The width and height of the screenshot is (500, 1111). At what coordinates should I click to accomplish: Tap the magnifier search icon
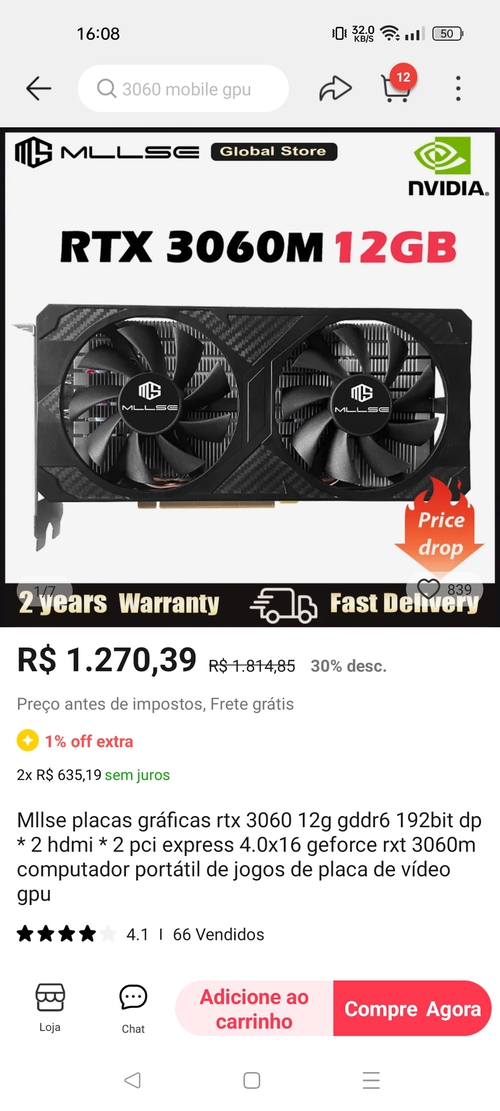point(107,89)
